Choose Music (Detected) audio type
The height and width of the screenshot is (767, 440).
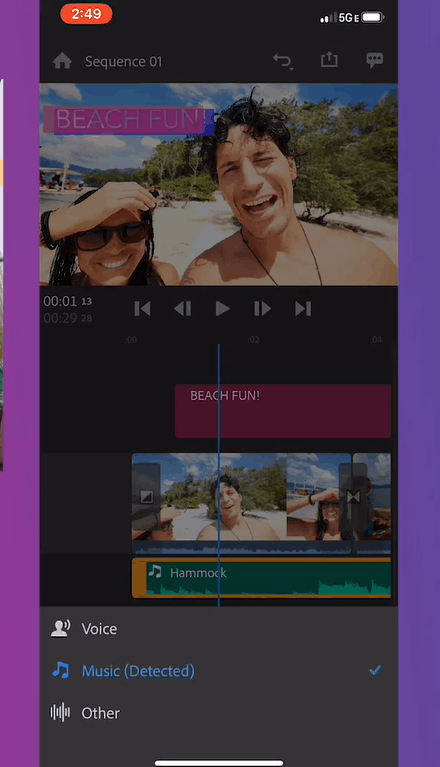point(219,671)
